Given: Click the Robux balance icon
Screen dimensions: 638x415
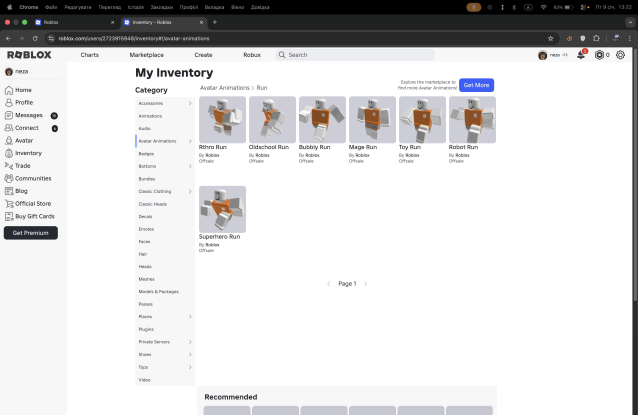Looking at the screenshot, I should pyautogui.click(x=600, y=55).
